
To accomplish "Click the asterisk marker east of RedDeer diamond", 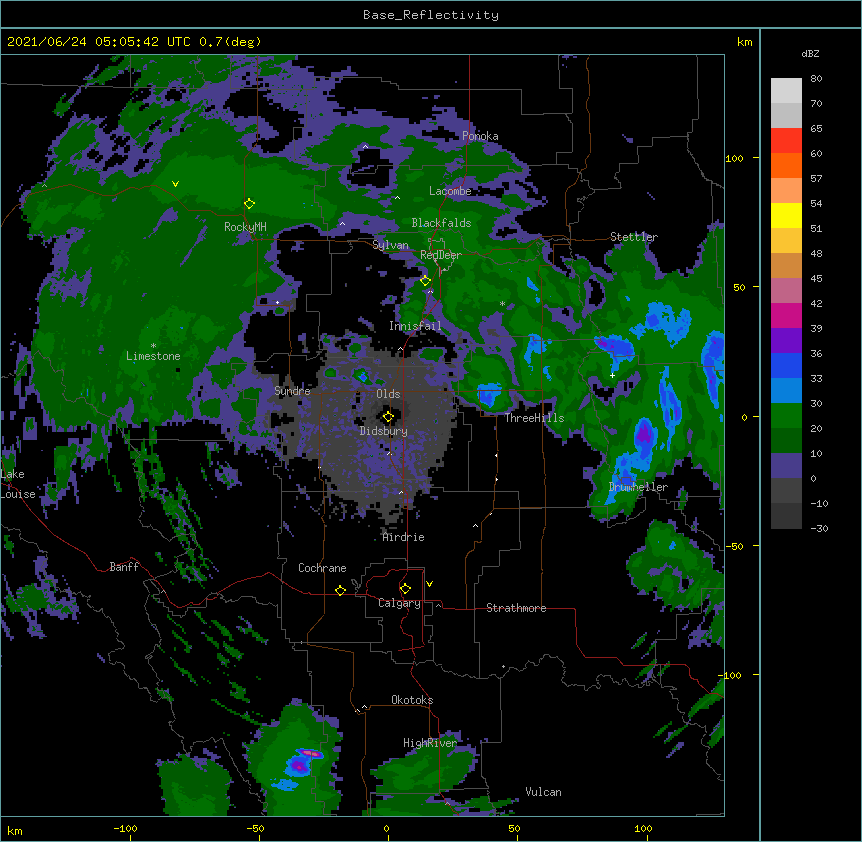I will coord(502,304).
